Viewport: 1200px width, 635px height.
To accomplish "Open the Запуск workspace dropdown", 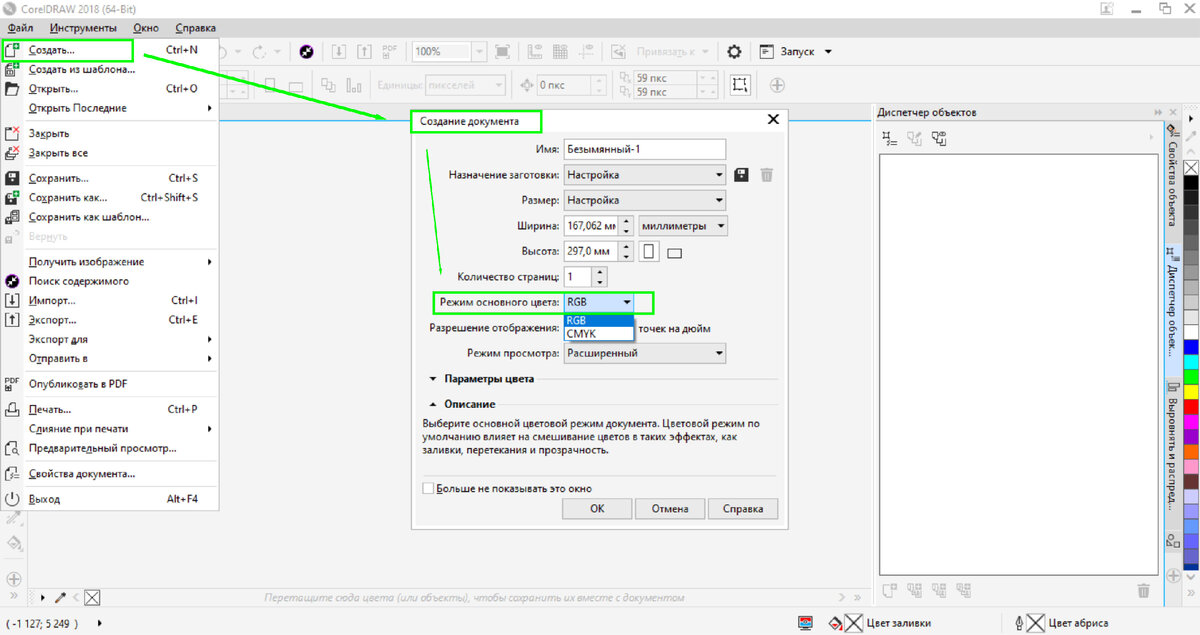I will pos(827,51).
